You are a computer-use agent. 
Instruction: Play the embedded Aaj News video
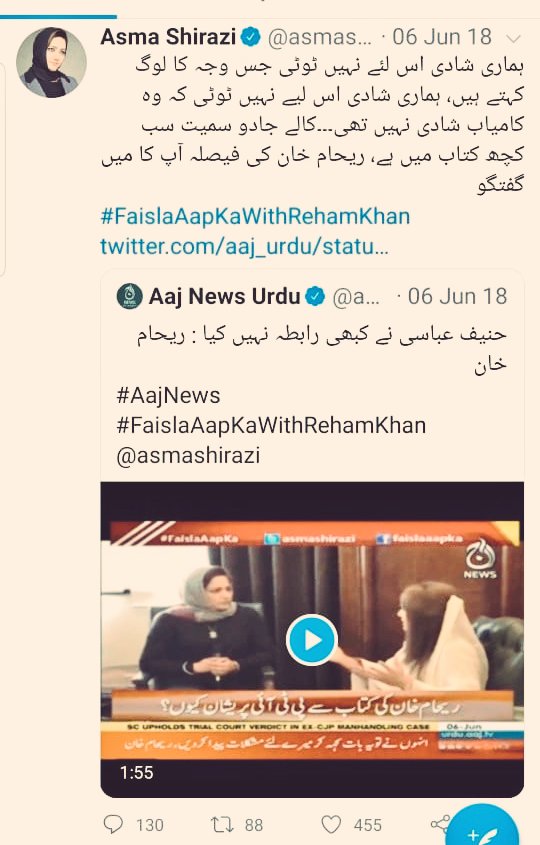coord(311,640)
